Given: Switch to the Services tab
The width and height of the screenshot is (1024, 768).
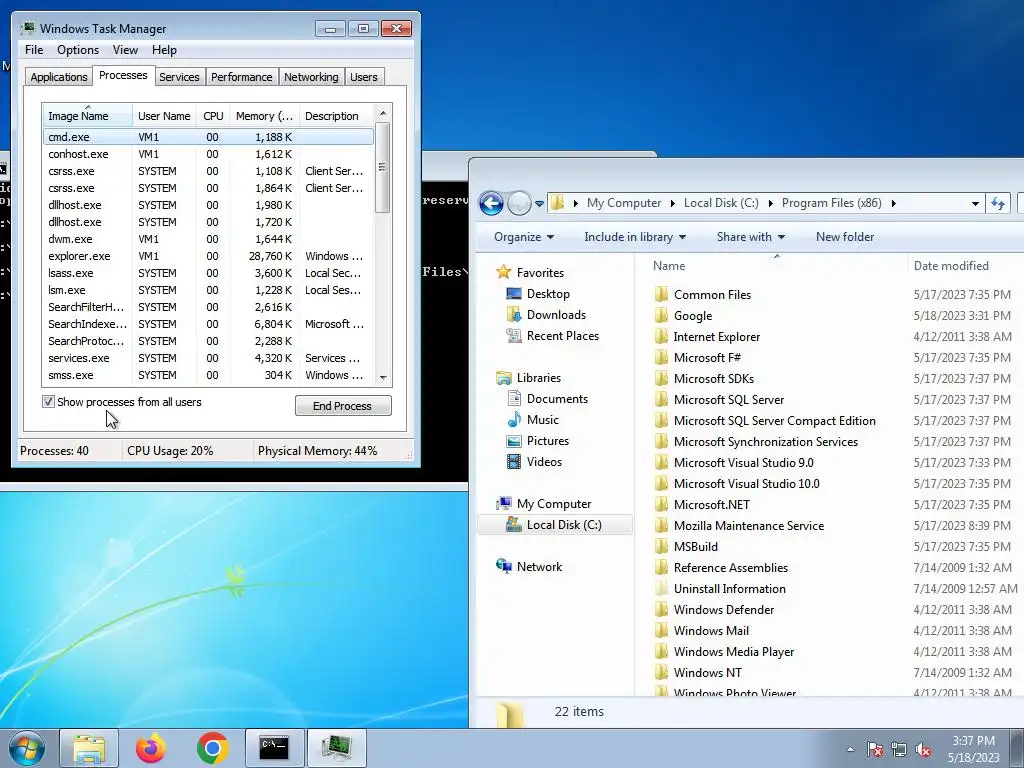Looking at the screenshot, I should pos(179,77).
